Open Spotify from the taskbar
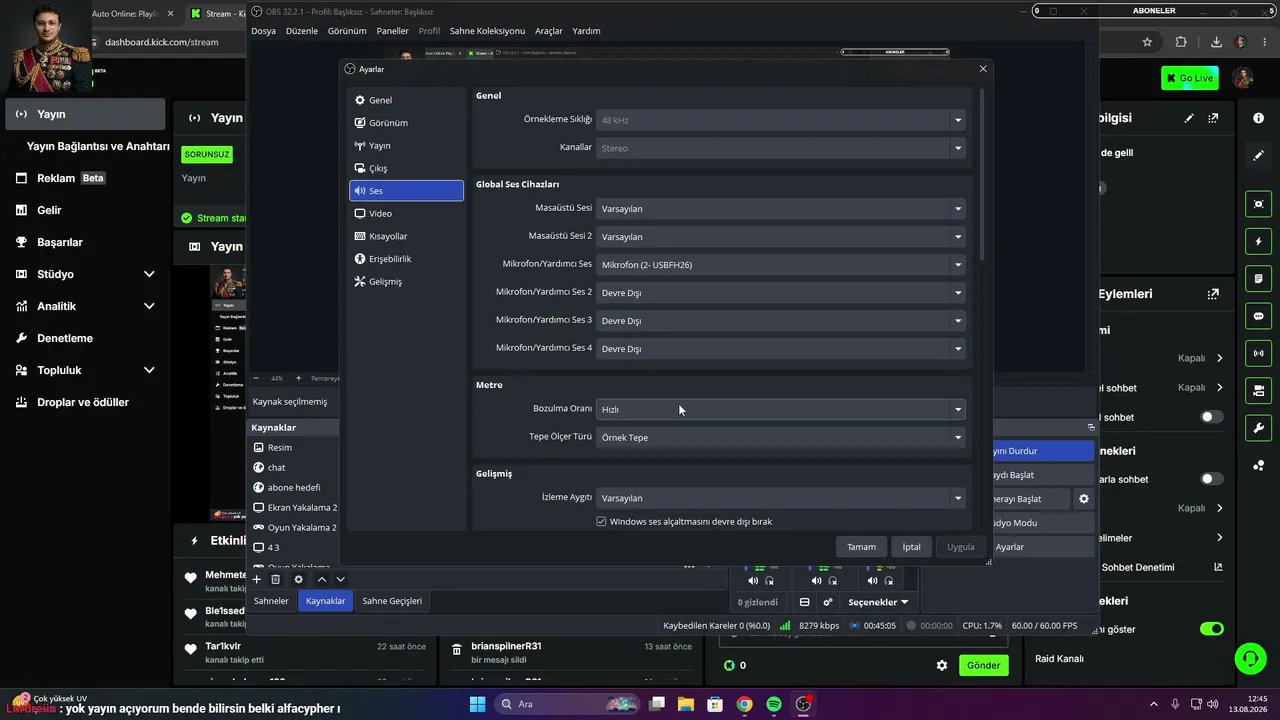This screenshot has width=1280, height=720. [774, 704]
